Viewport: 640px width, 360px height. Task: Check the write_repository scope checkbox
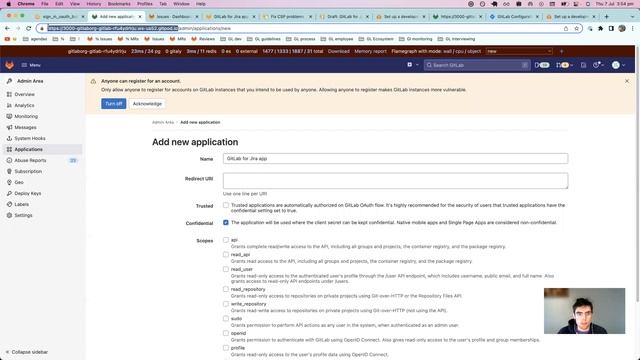[226, 304]
